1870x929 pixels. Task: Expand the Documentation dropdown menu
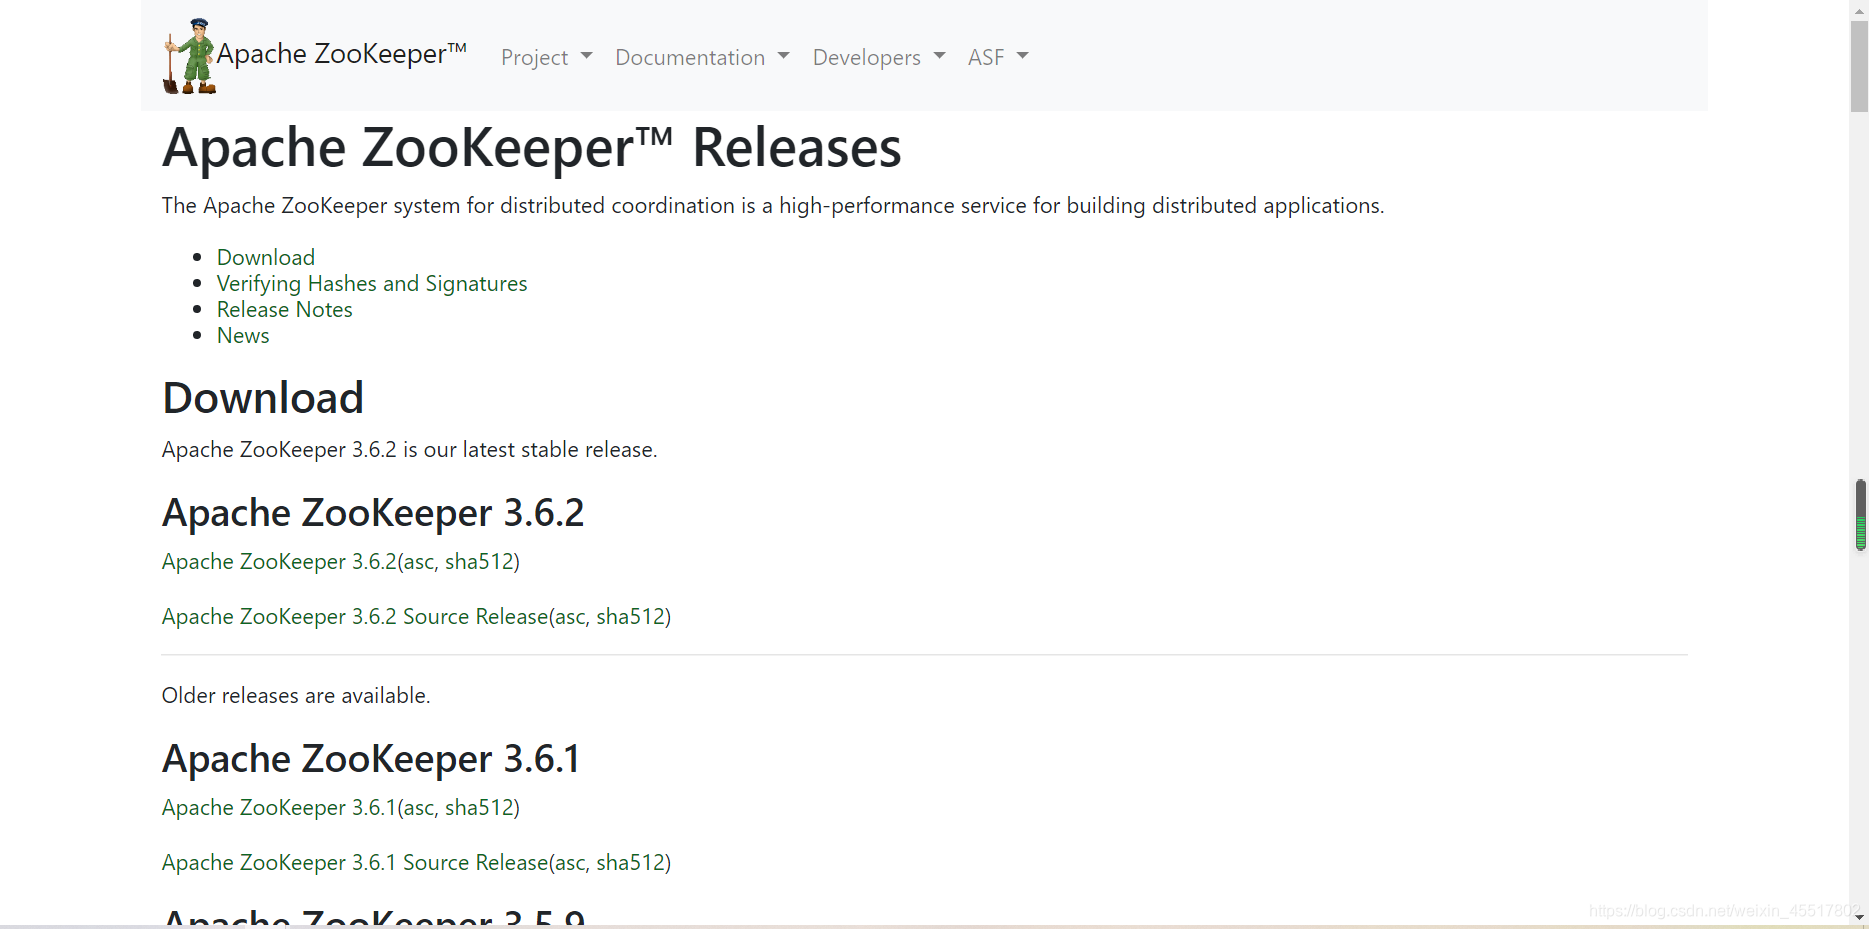(x=702, y=57)
